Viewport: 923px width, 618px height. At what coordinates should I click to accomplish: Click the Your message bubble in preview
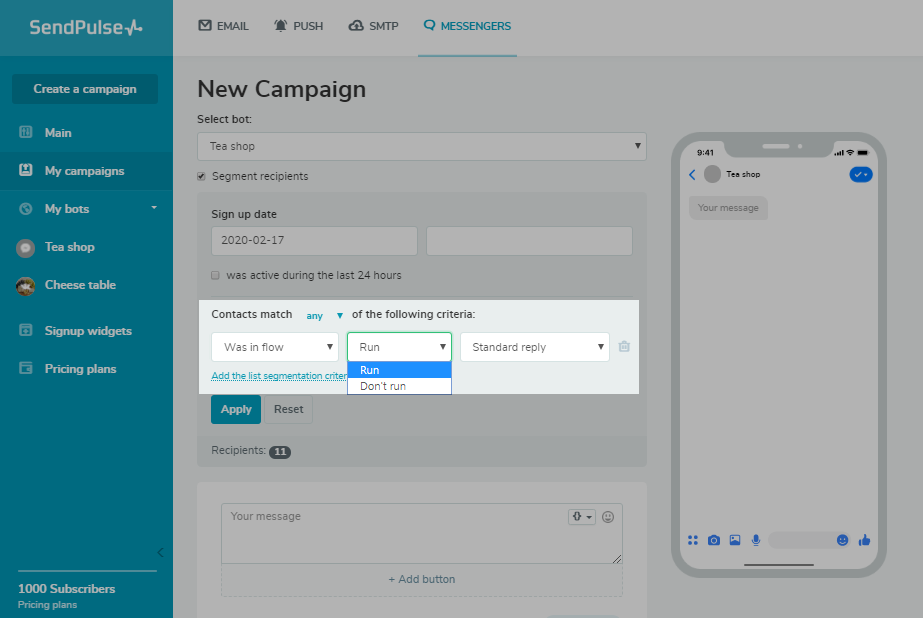(x=728, y=208)
